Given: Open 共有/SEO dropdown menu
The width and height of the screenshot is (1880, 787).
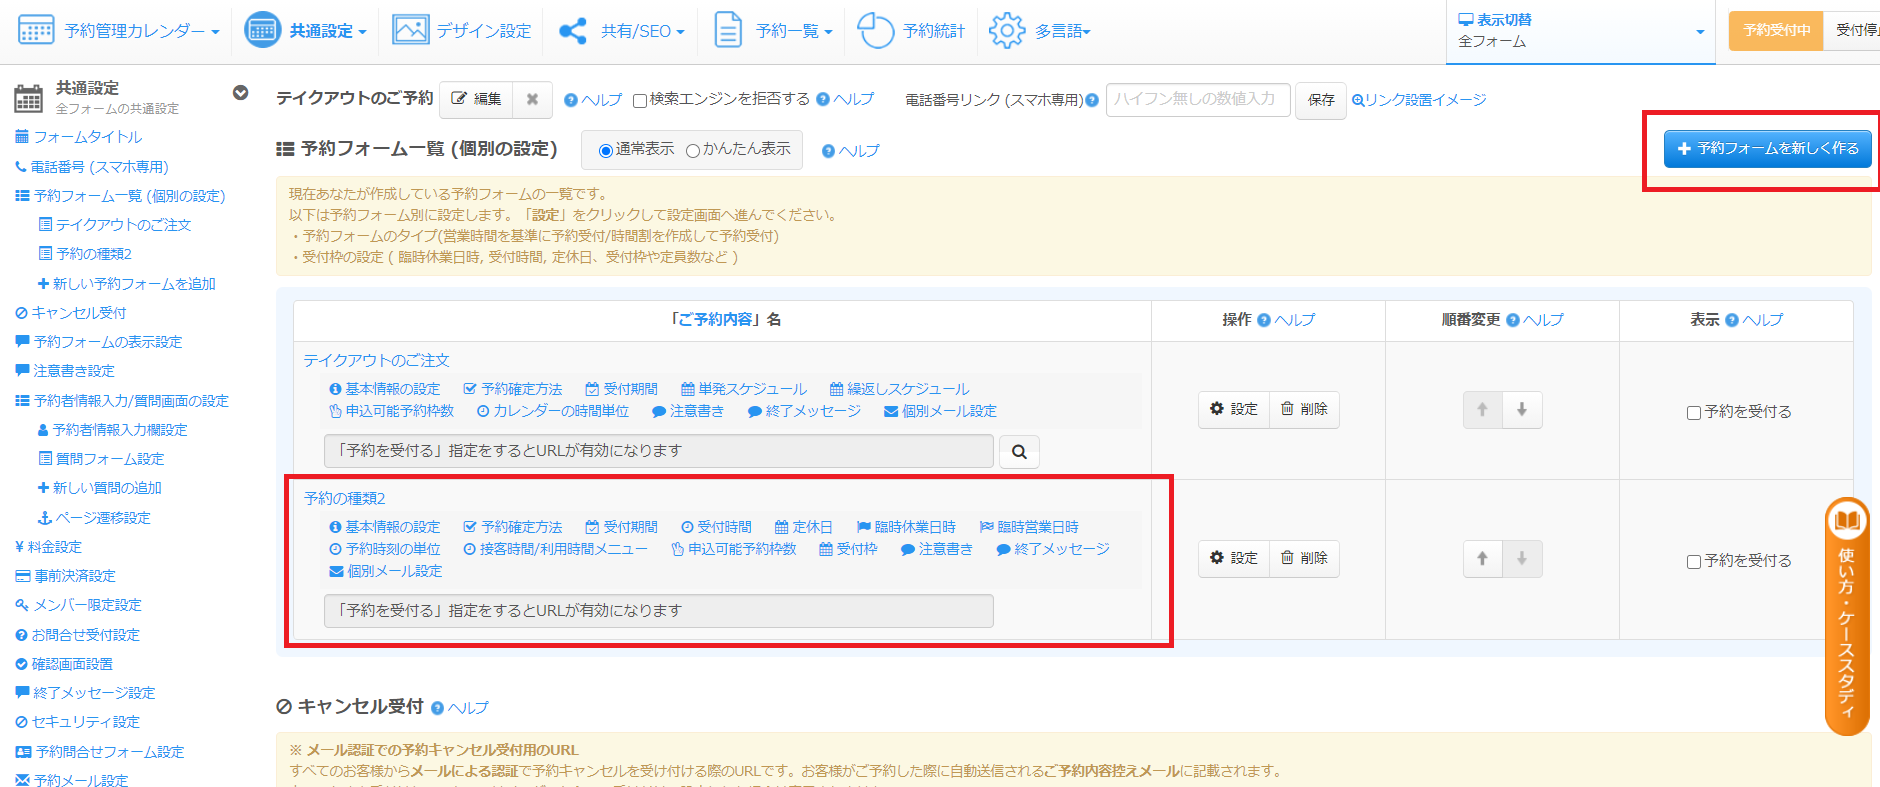Looking at the screenshot, I should tap(621, 31).
